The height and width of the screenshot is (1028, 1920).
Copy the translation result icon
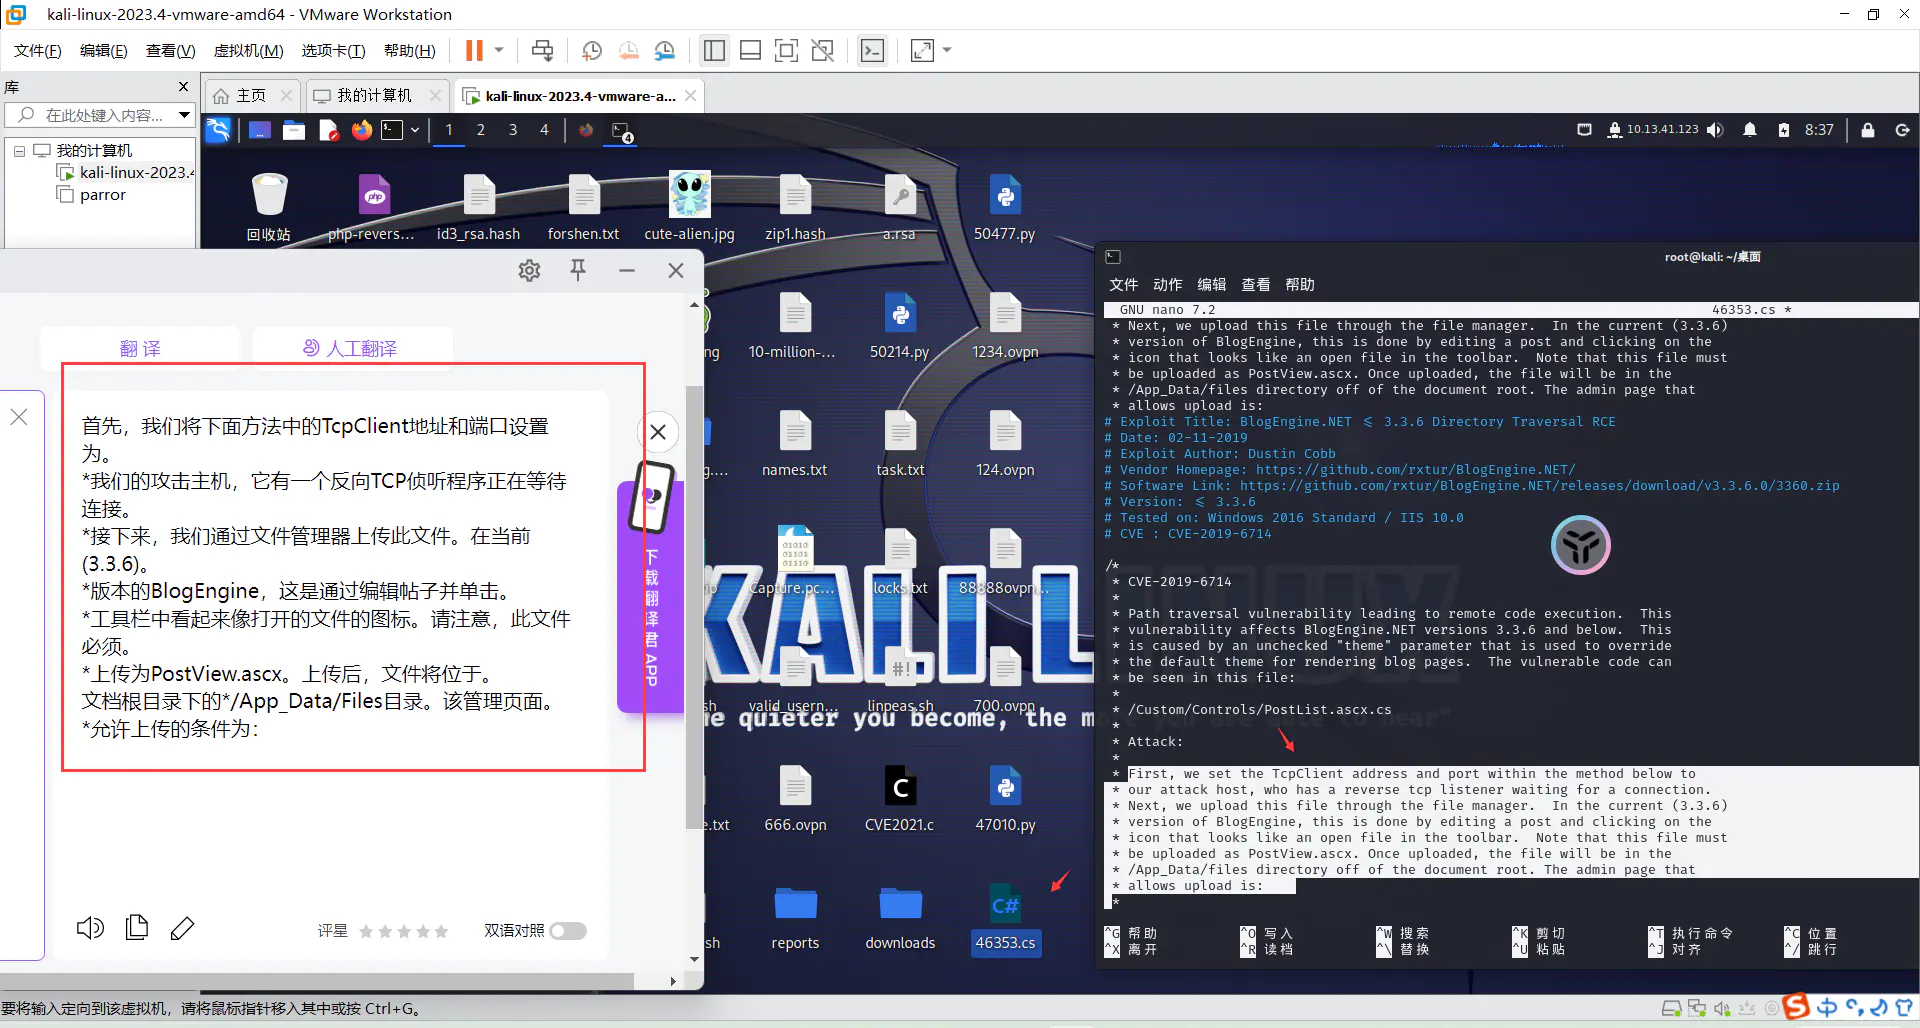click(x=137, y=929)
